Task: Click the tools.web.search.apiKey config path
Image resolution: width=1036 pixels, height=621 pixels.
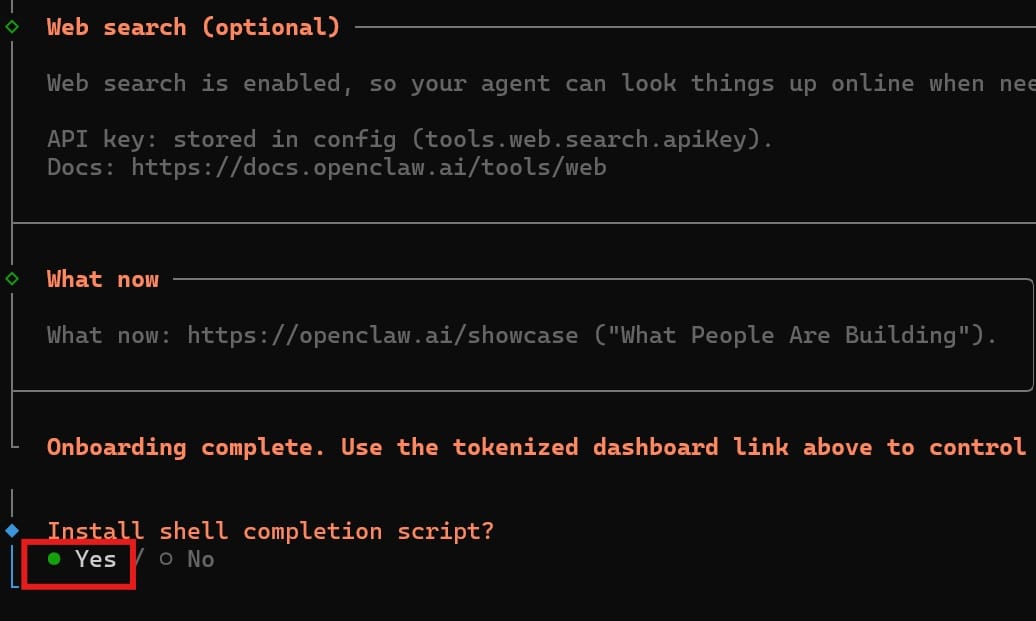Action: pos(585,139)
